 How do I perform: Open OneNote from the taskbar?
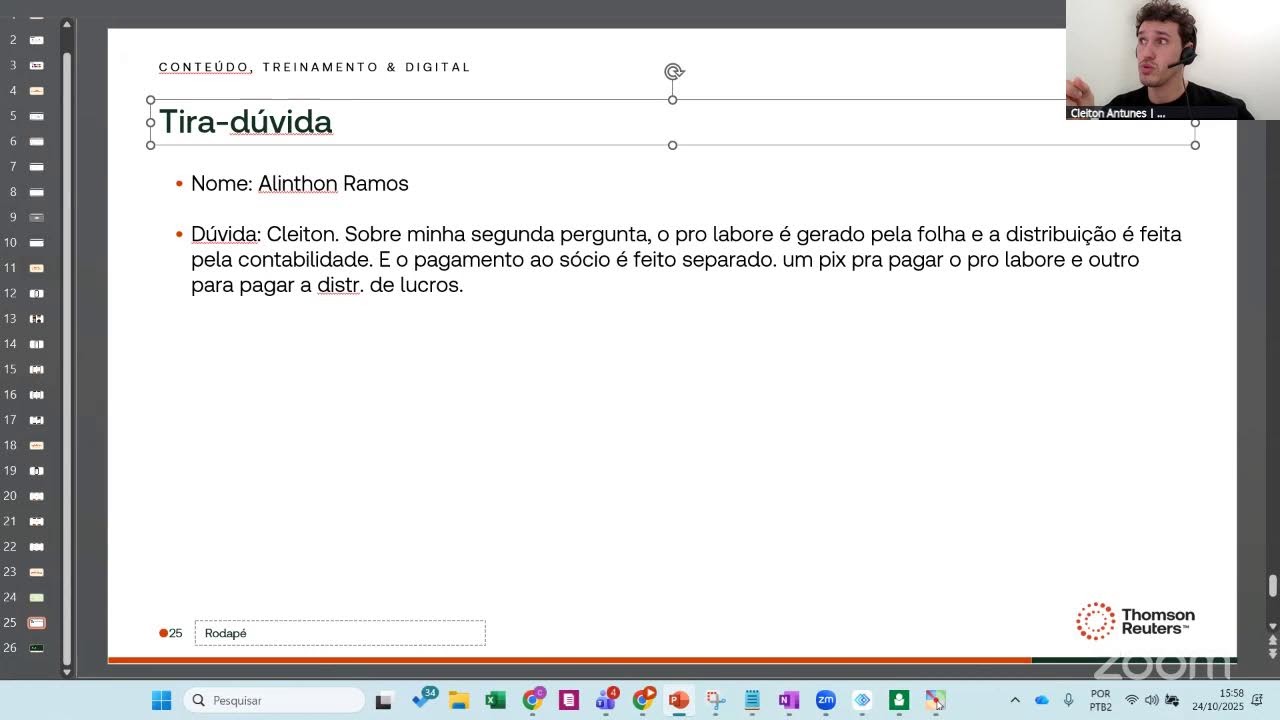coord(789,700)
